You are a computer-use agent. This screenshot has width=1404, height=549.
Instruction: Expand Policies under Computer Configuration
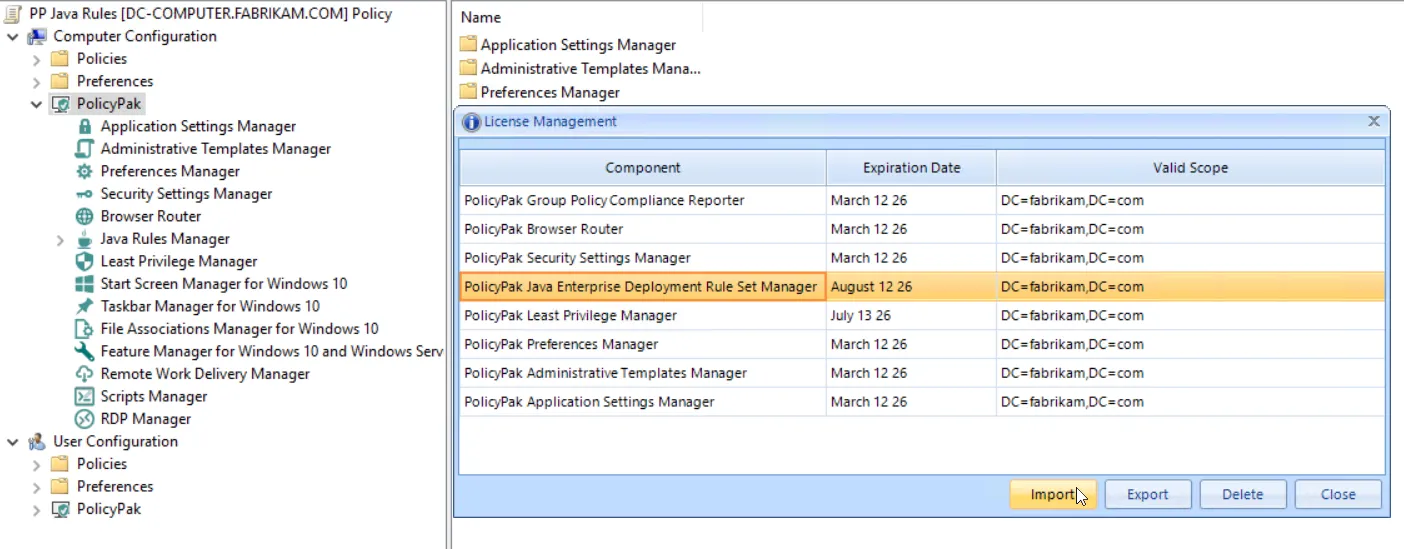tap(37, 59)
